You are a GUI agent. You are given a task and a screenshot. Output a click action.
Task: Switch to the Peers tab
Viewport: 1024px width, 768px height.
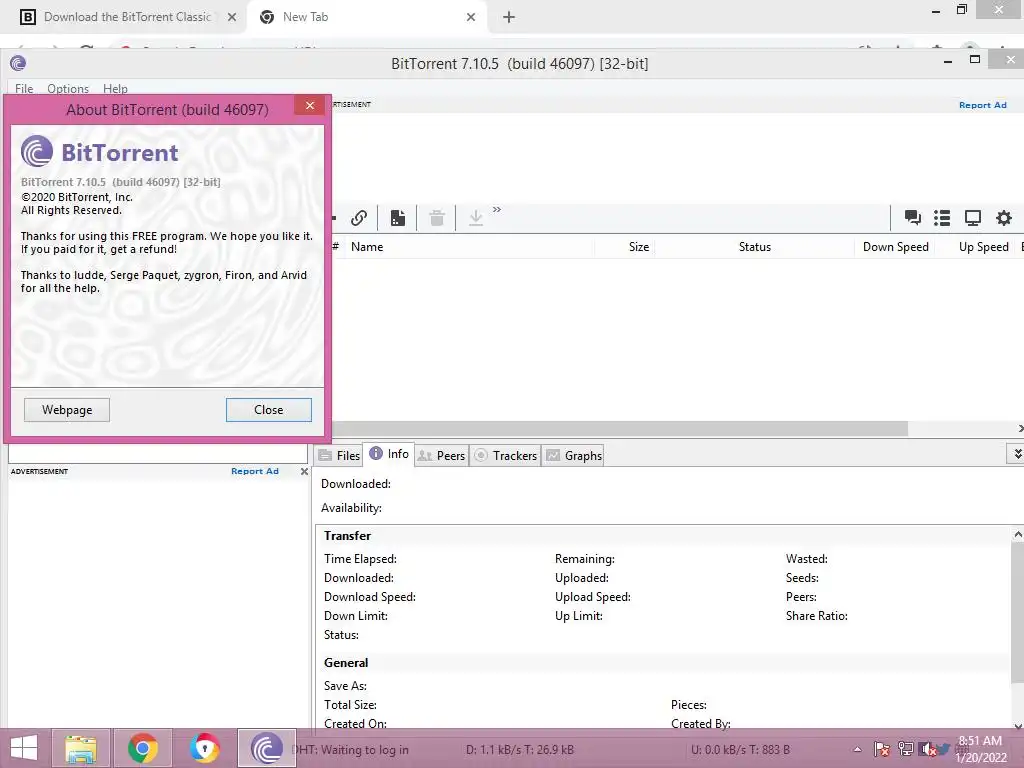click(441, 455)
